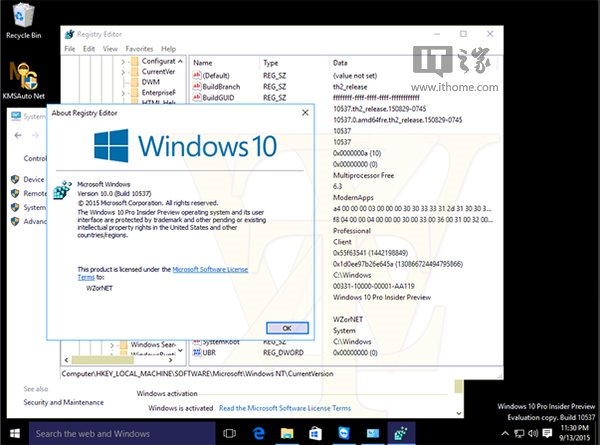Click the 00331-10000-00001-AA119 product ID value
The width and height of the screenshot is (600, 445).
(373, 286)
